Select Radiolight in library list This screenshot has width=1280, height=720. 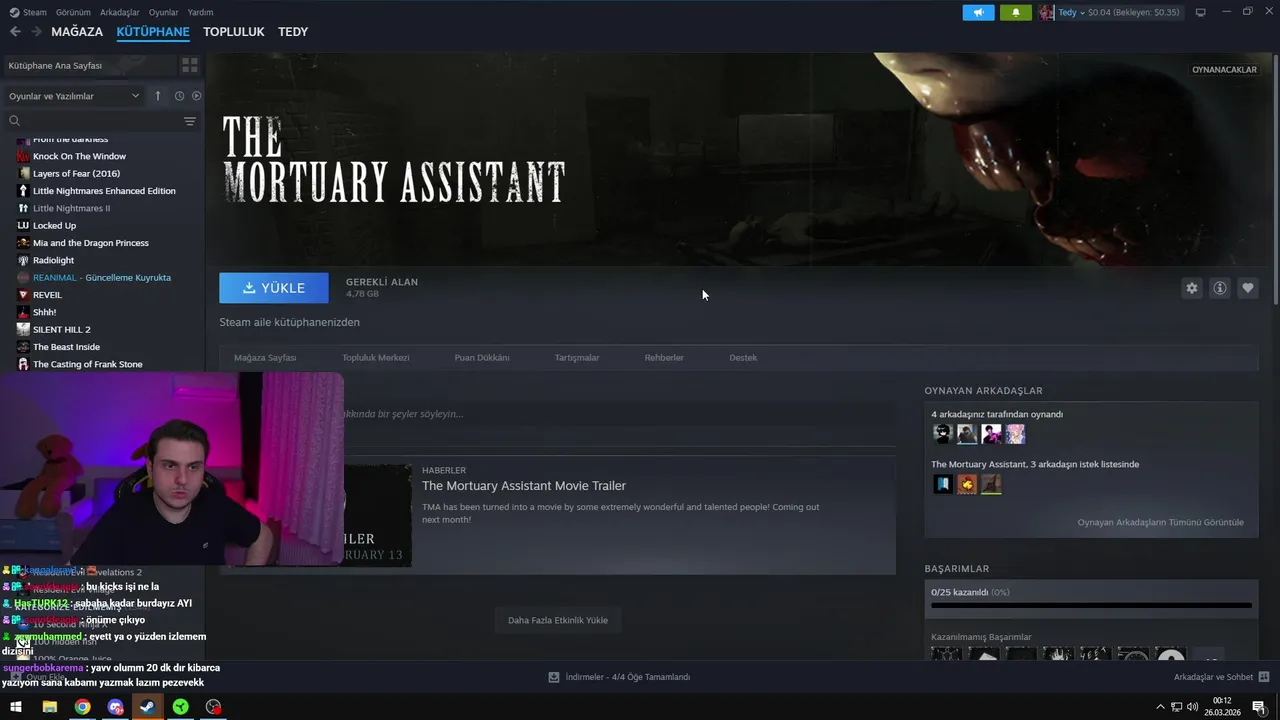[x=53, y=260]
